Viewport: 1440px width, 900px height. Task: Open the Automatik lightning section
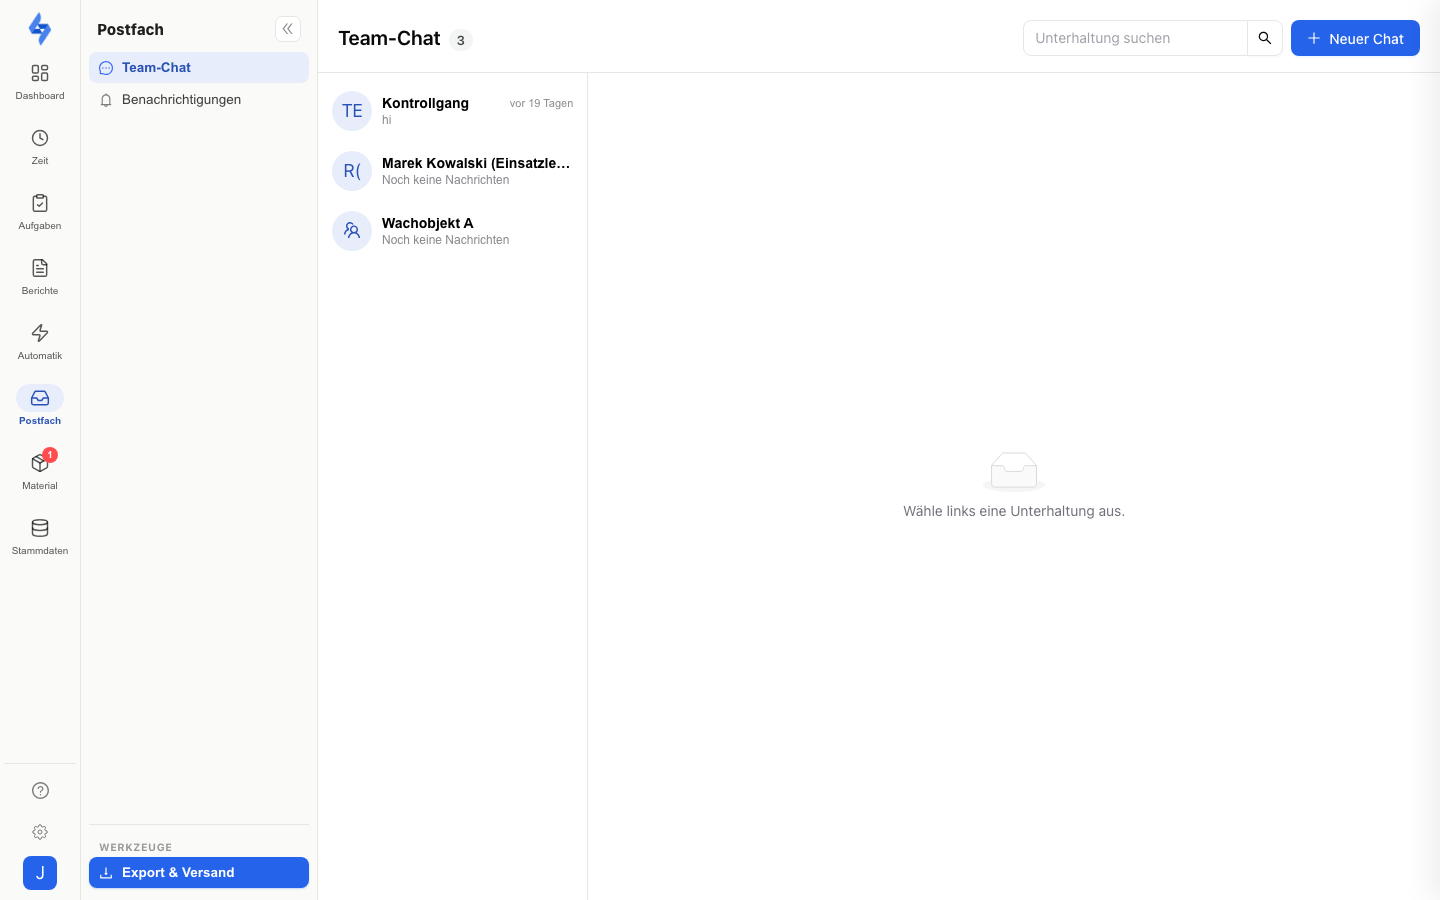40,342
